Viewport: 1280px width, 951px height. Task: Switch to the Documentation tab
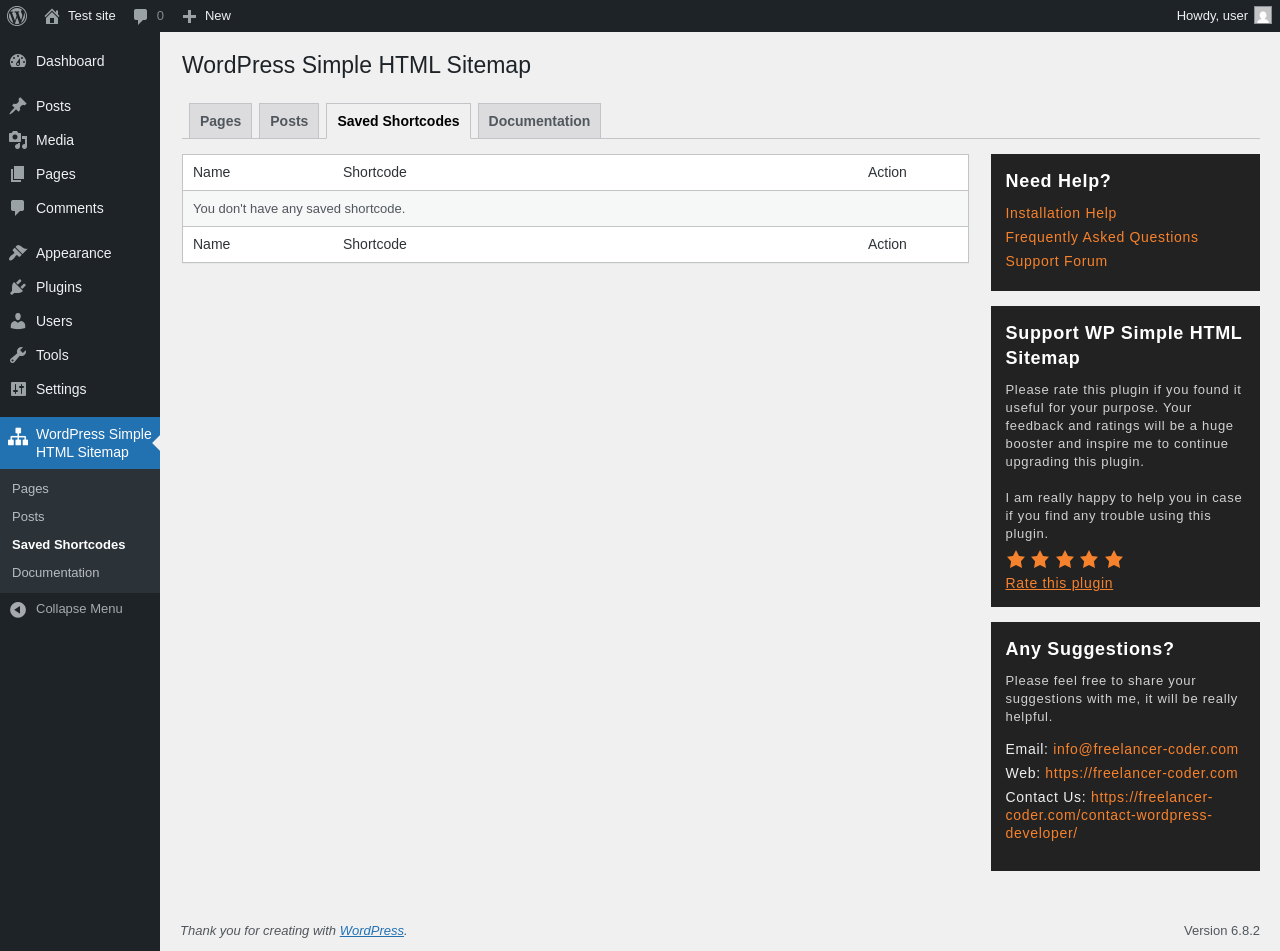click(539, 121)
